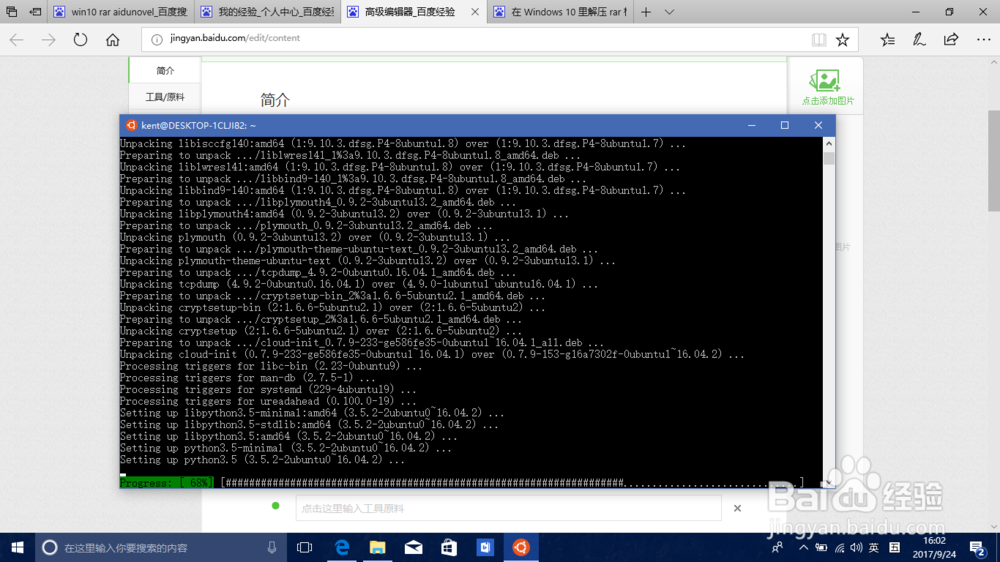Click up arrow of terminal scrollbar
The width and height of the screenshot is (1000, 562).
click(x=828, y=144)
